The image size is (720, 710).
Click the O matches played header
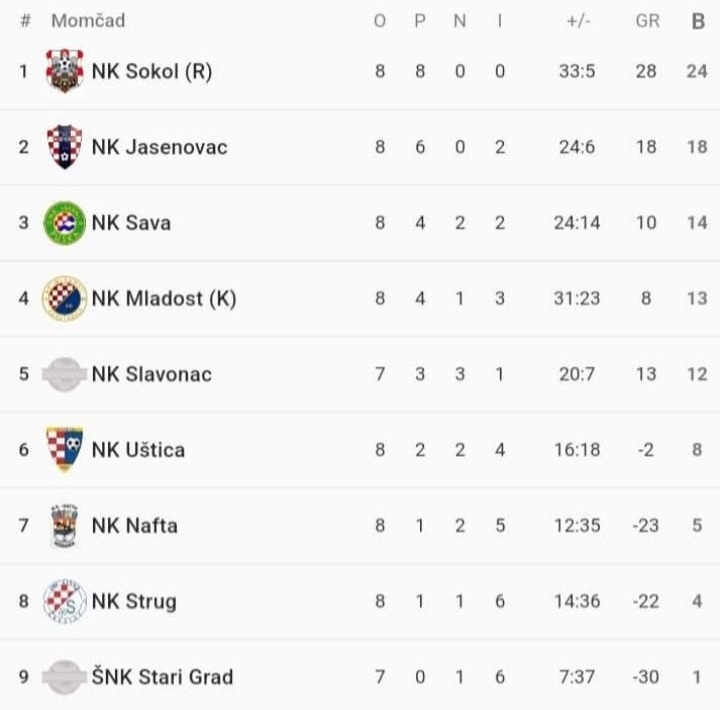click(380, 21)
